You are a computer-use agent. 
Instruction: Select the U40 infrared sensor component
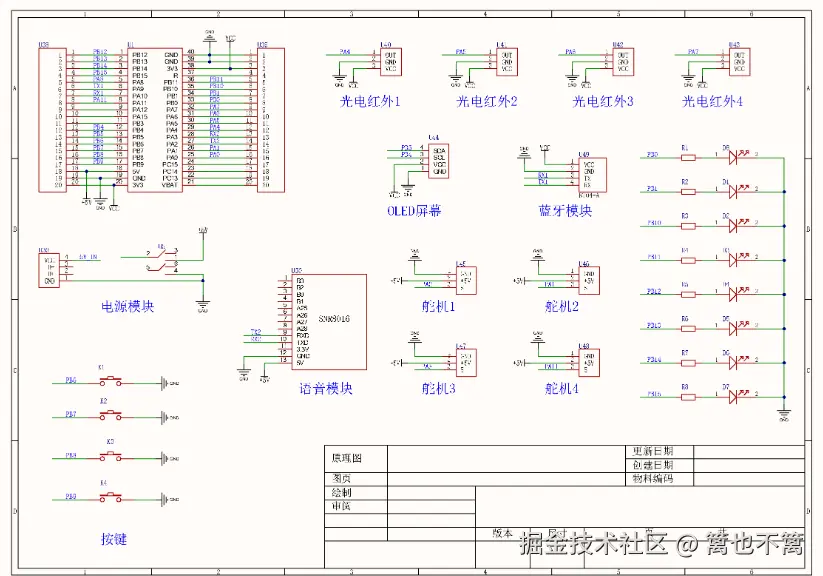pos(391,62)
